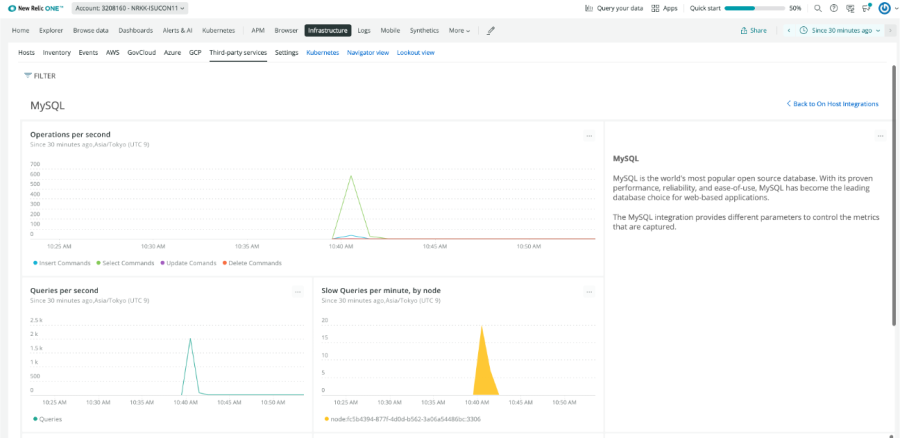Click the search magnifier icon
The image size is (900, 438).
point(818,9)
